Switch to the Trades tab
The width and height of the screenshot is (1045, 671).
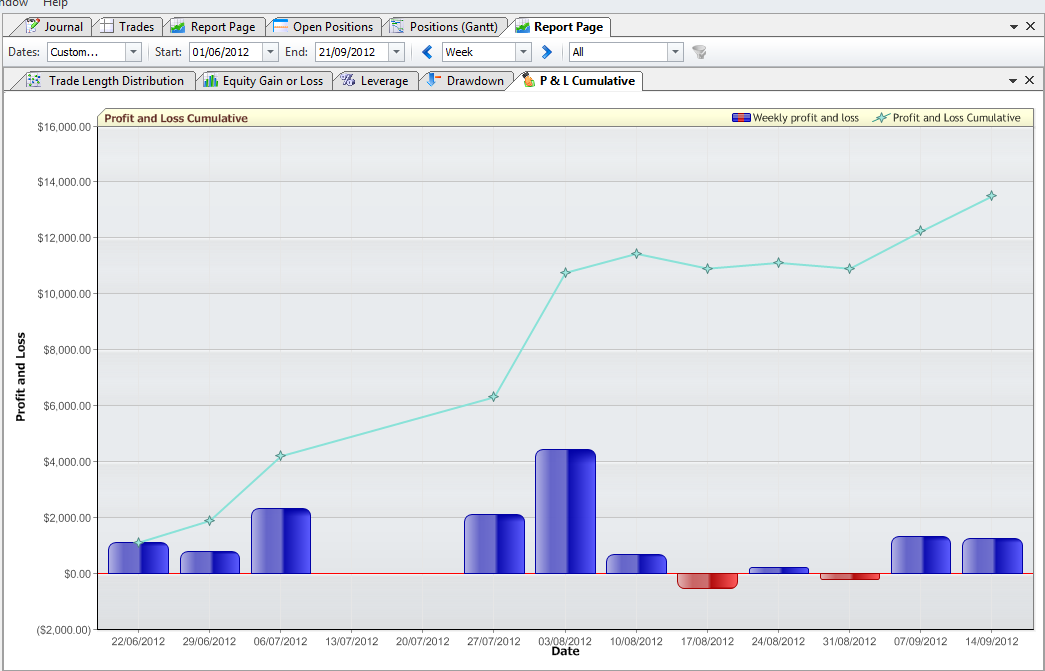(127, 27)
